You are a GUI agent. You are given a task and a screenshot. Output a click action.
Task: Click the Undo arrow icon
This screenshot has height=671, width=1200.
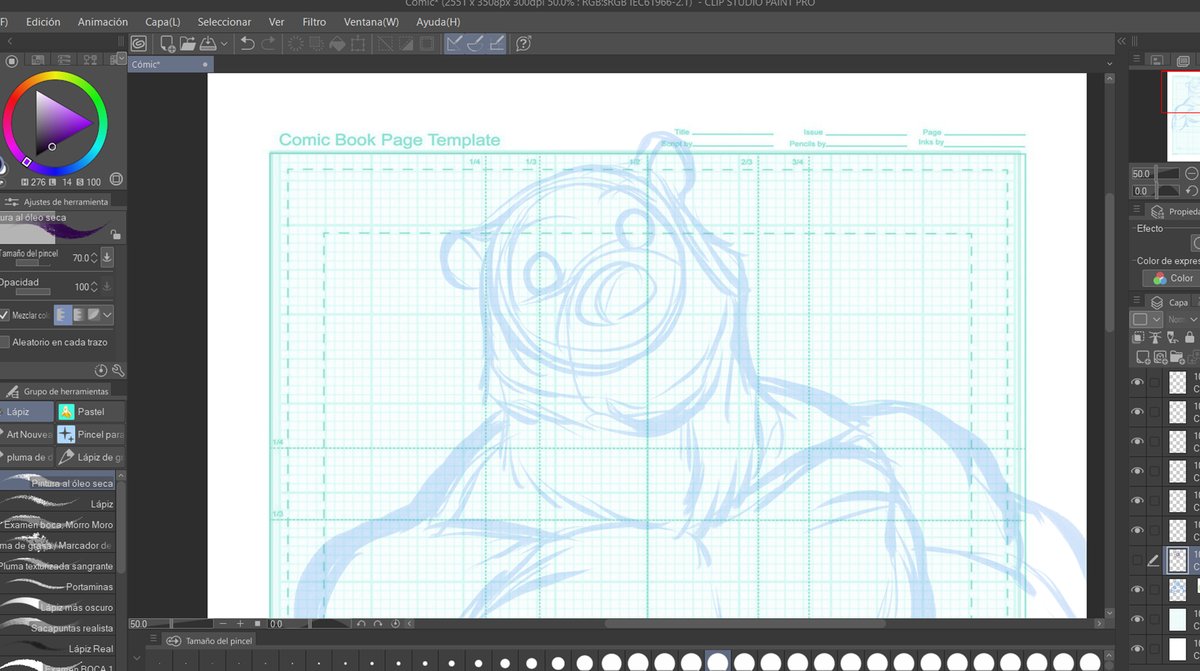247,43
